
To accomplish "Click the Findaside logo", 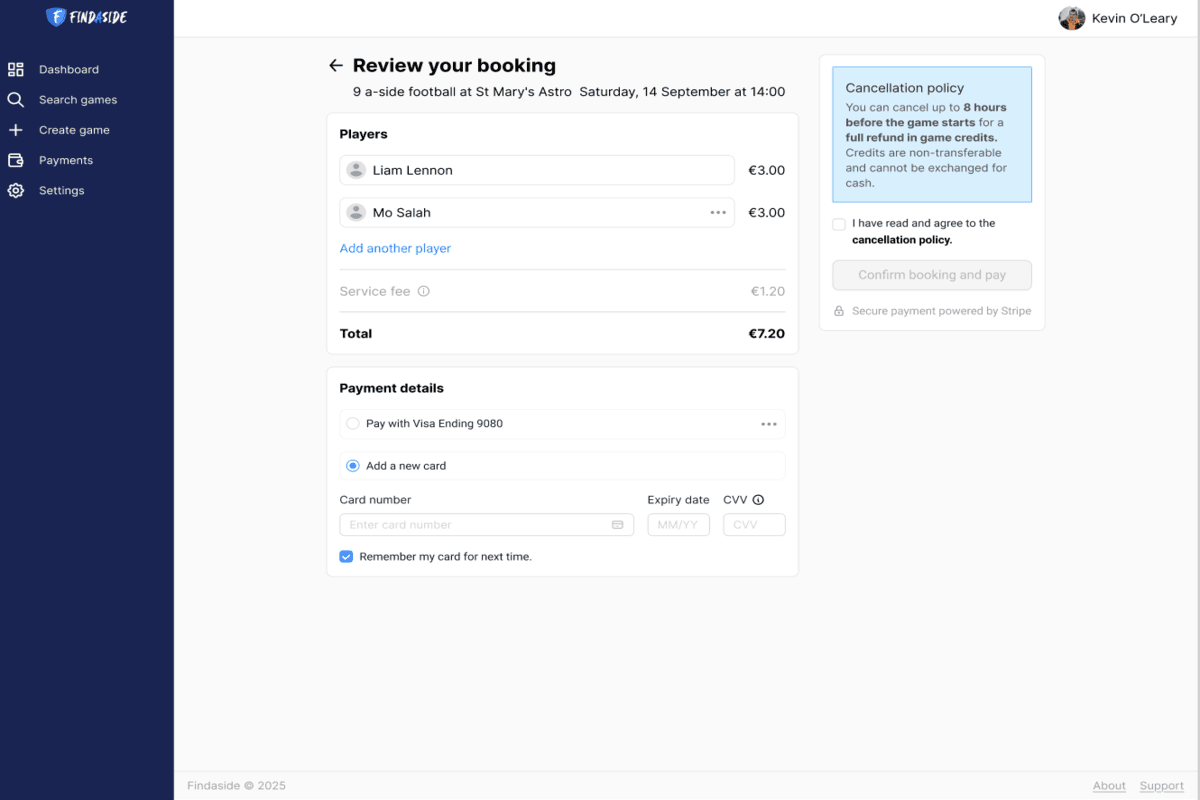I will click(87, 17).
